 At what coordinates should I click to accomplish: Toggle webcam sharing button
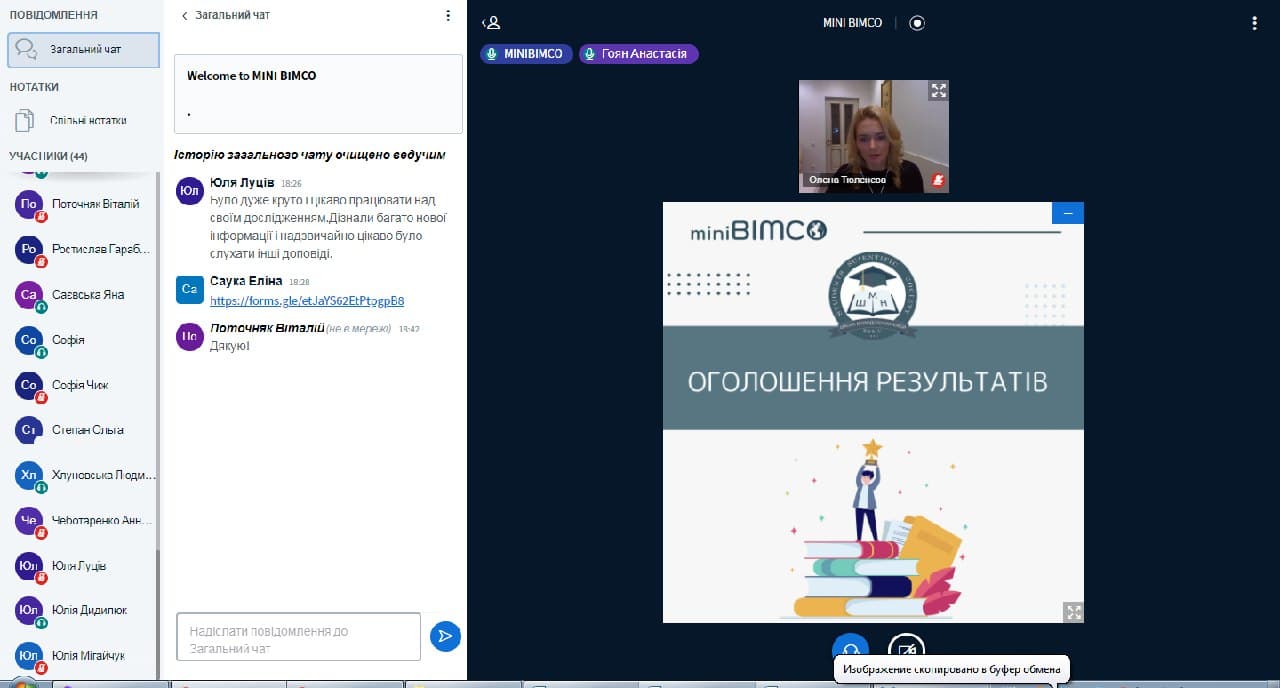tap(906, 648)
